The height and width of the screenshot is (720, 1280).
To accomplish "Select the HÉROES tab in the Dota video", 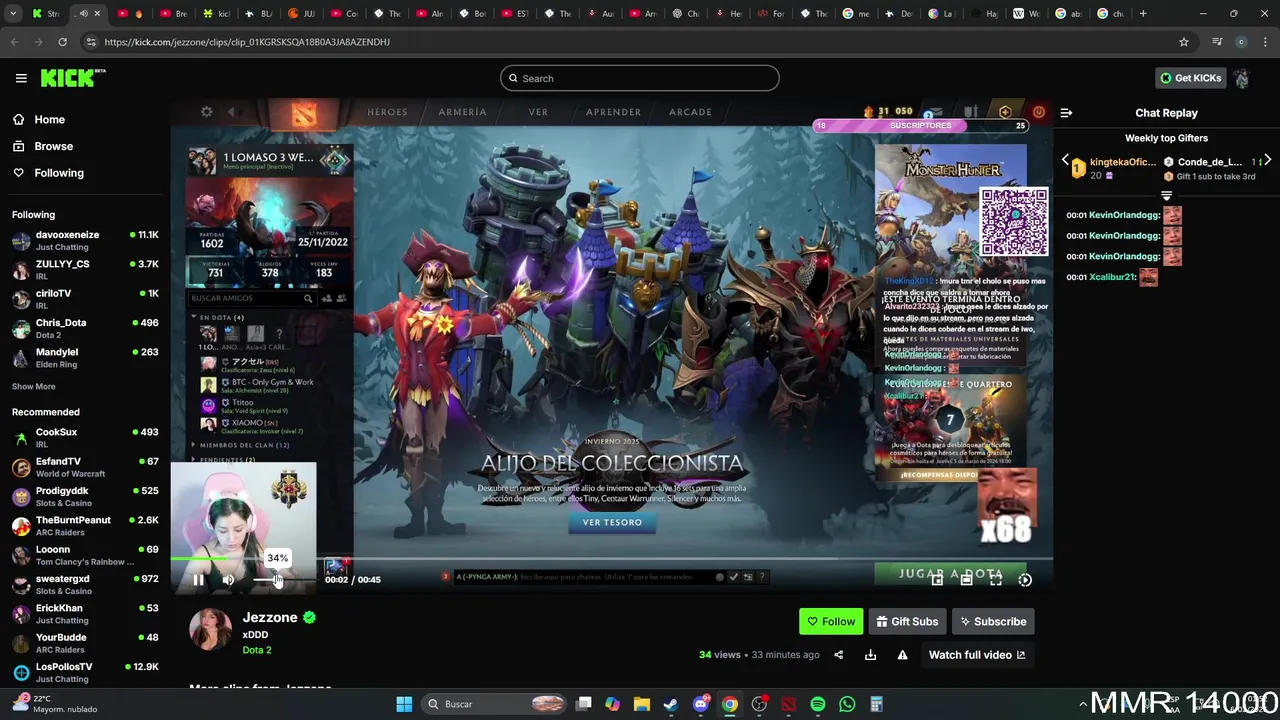I will pos(387,112).
